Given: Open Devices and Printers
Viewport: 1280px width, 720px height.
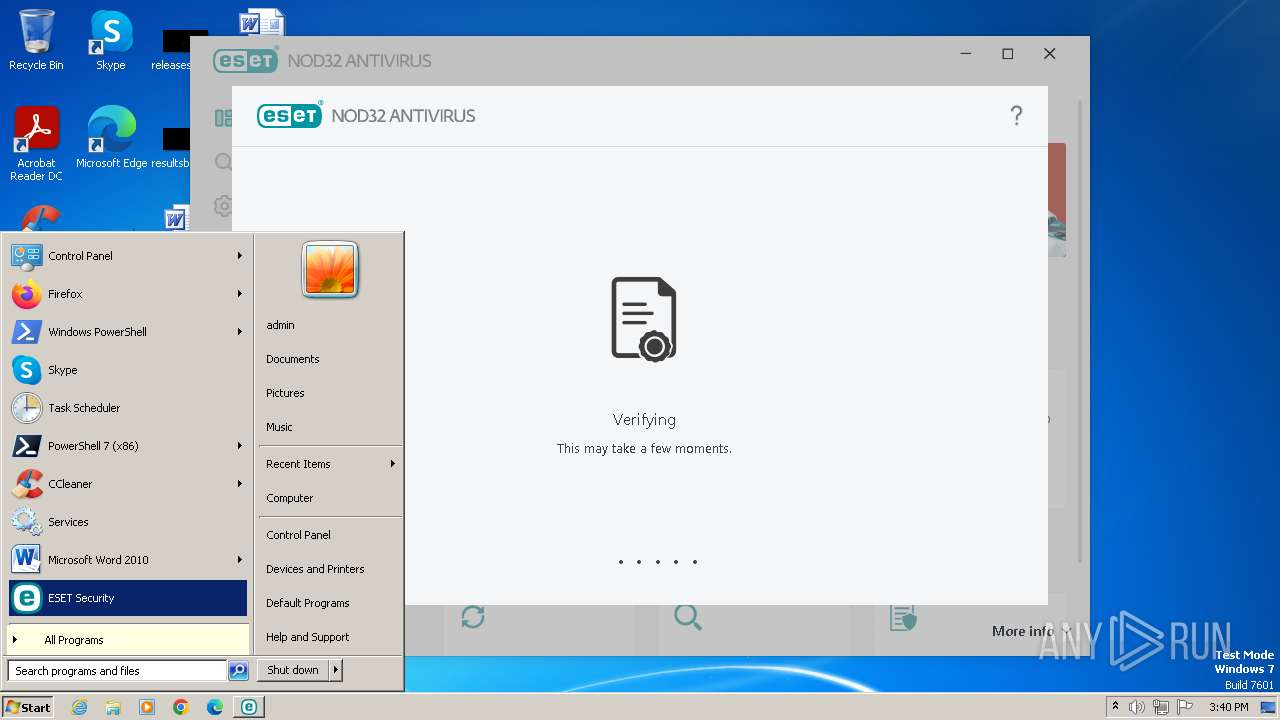Looking at the screenshot, I should point(330,569).
